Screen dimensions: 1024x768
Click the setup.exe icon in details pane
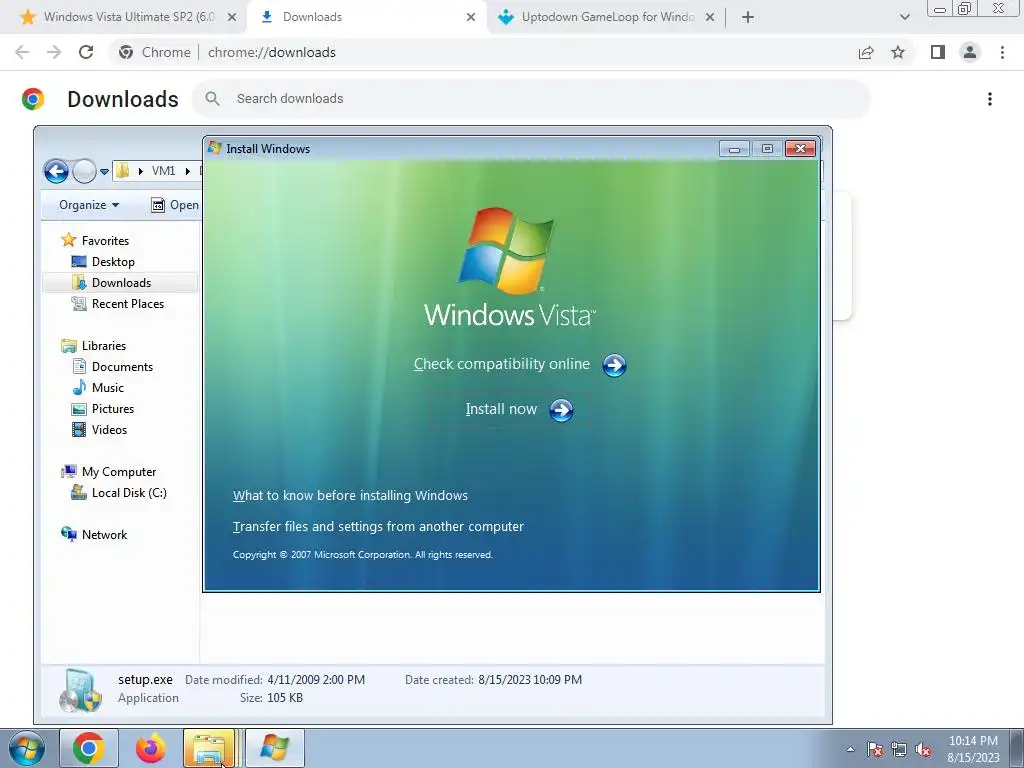80,690
